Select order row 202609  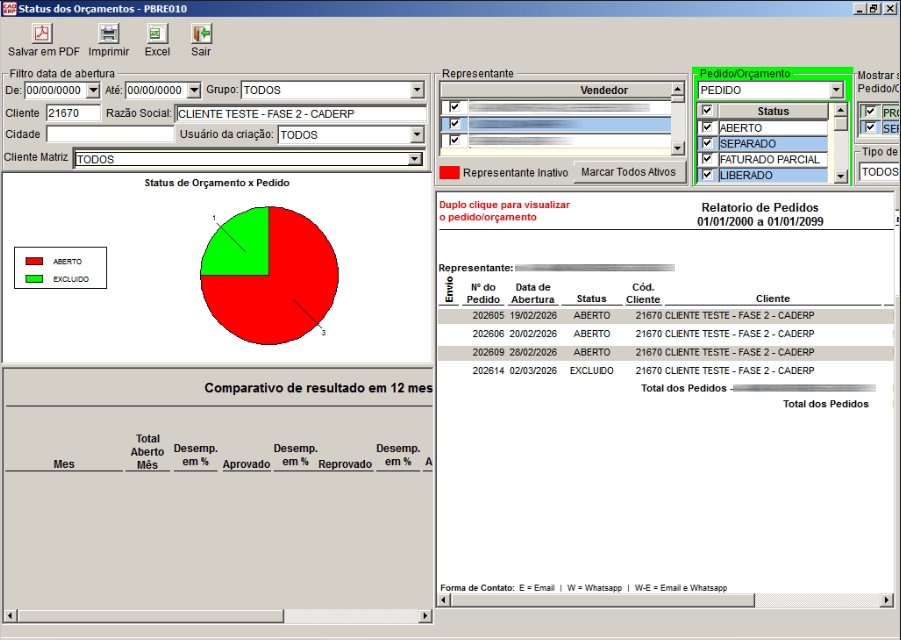(x=665, y=352)
